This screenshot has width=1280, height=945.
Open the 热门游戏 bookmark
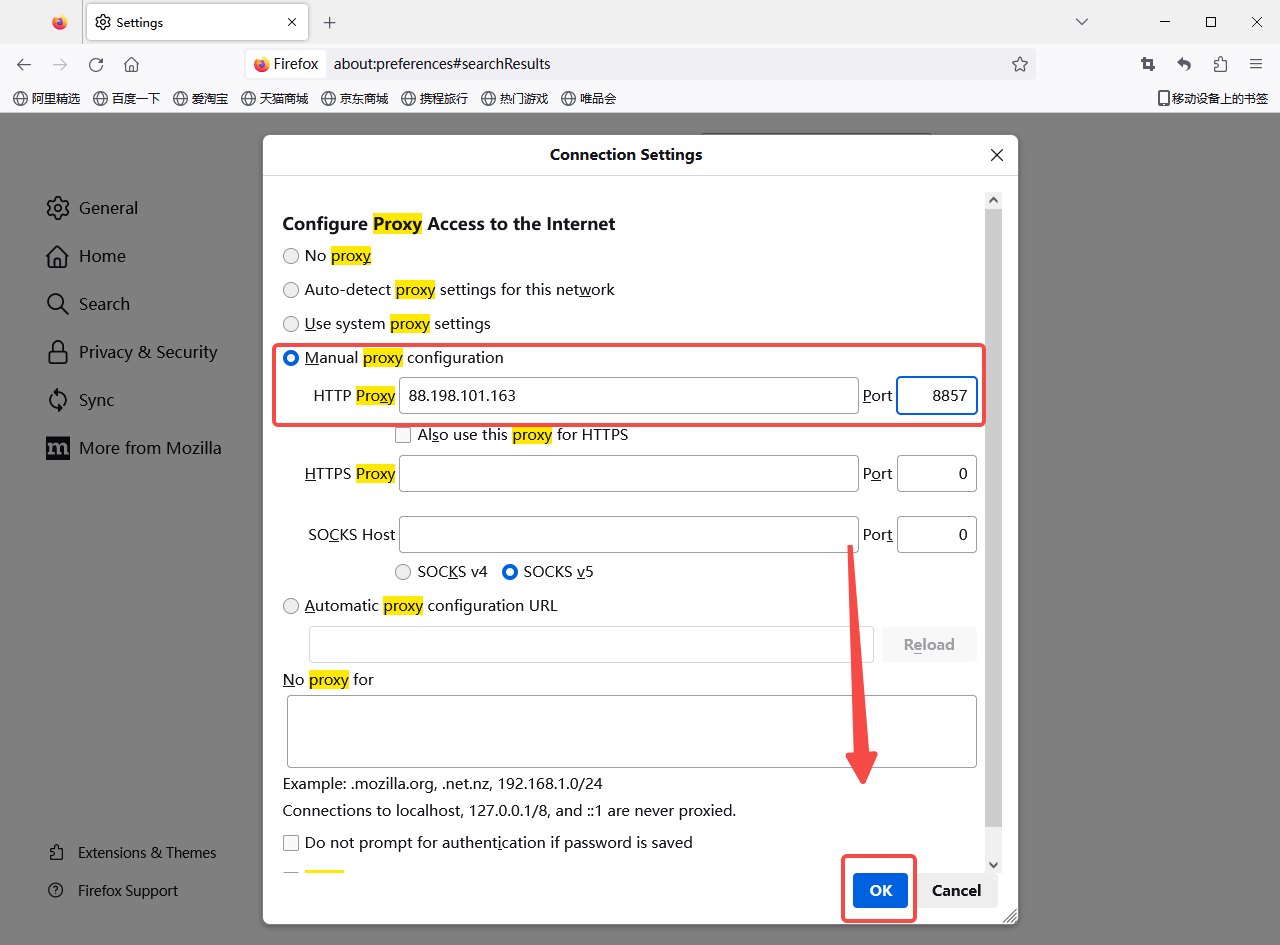(x=515, y=98)
